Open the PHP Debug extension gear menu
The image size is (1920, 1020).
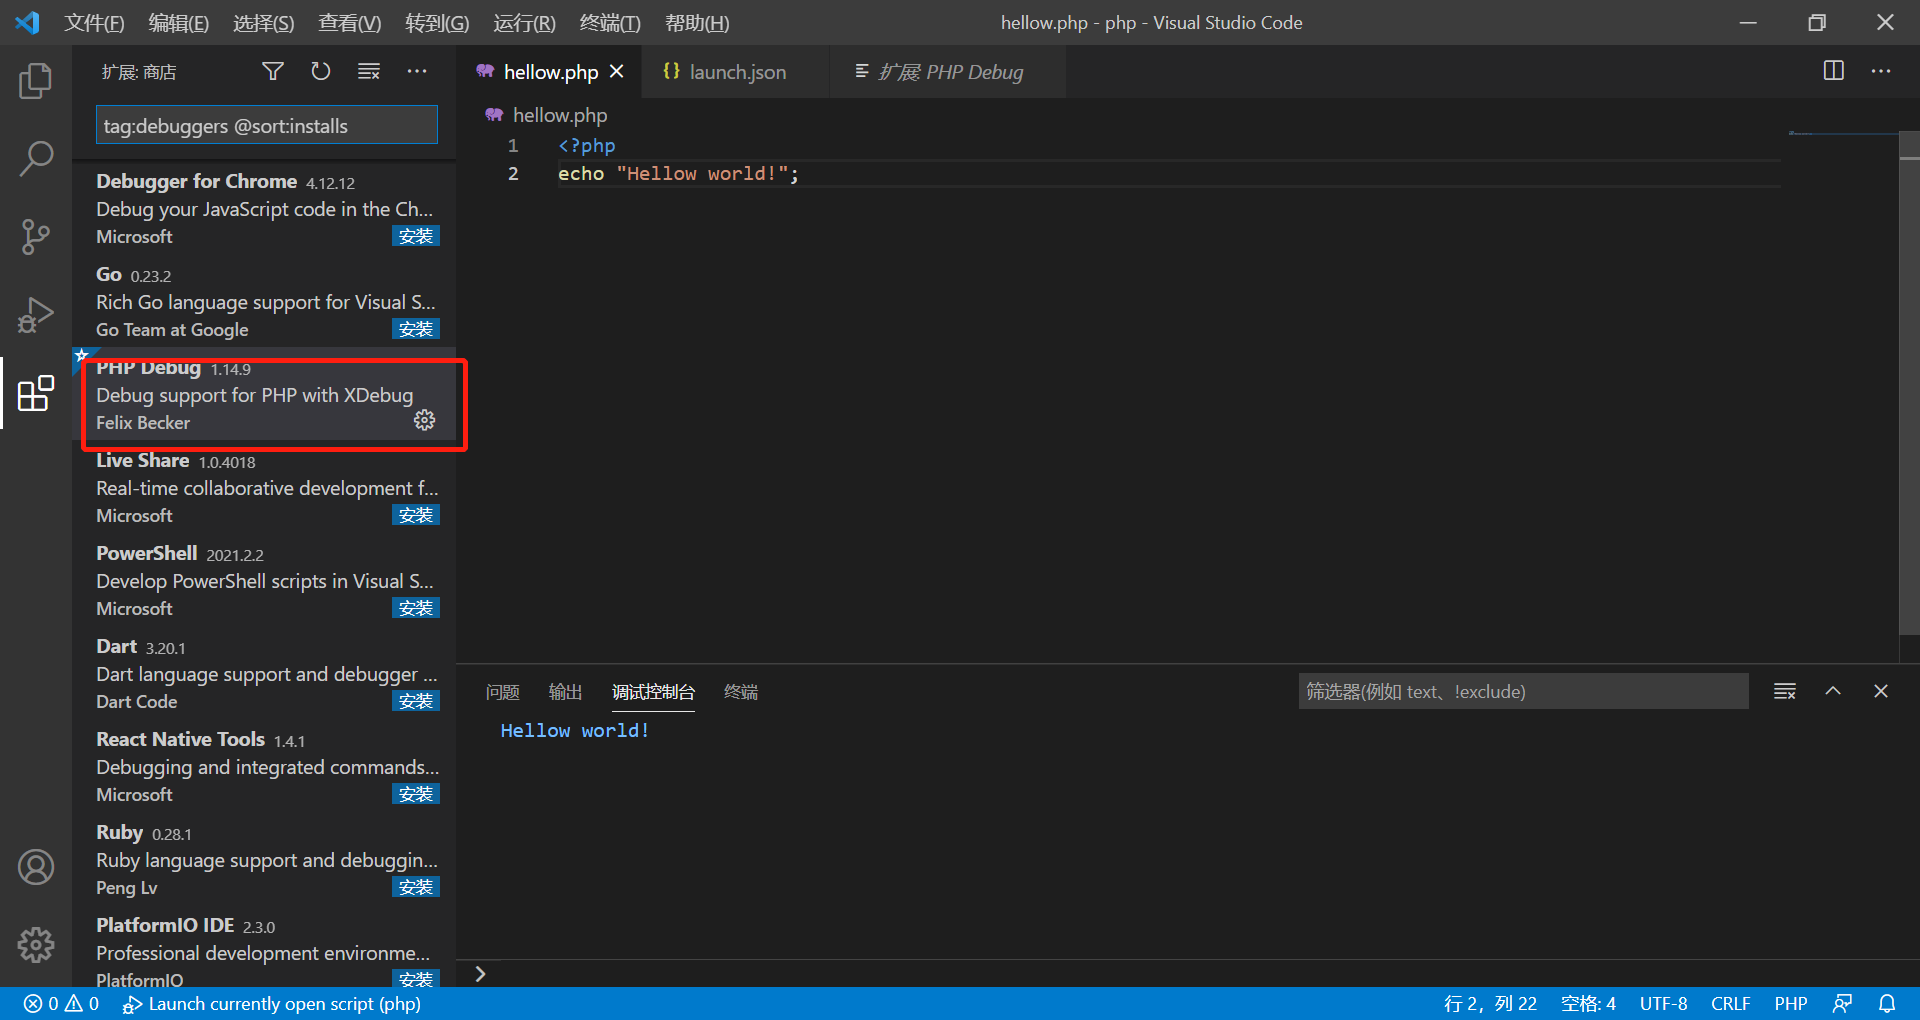coord(425,420)
